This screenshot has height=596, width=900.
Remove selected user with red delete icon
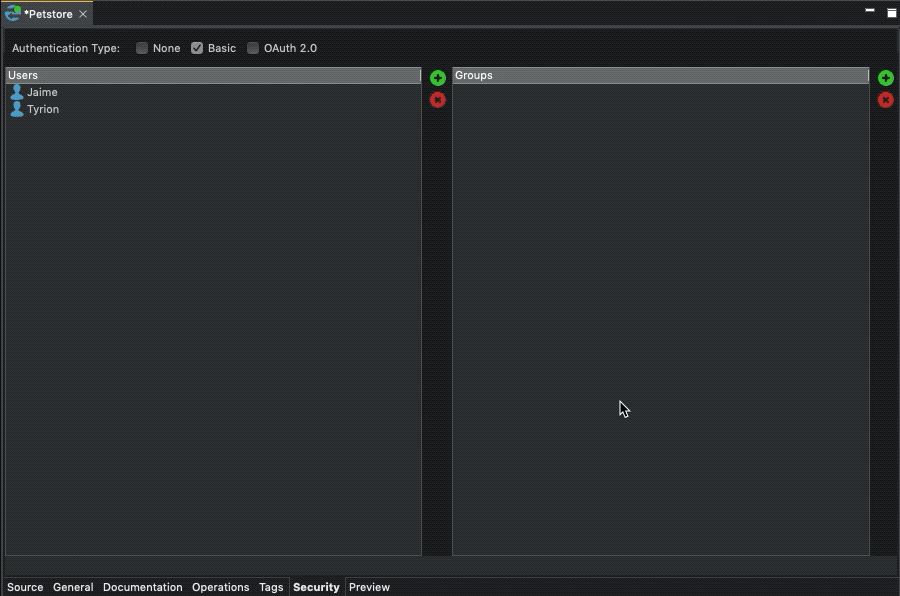pyautogui.click(x=437, y=100)
